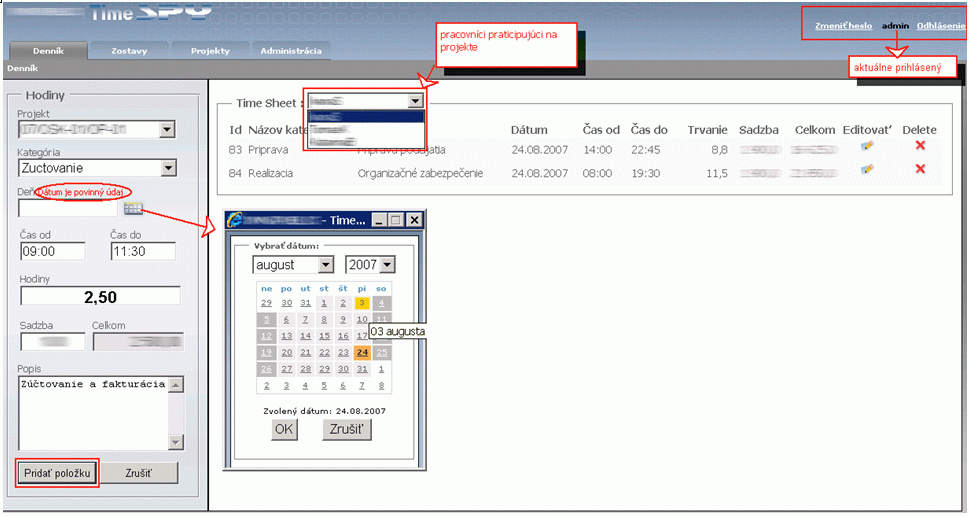Click Zrušiť in the date picker popup
This screenshot has width=969, height=516.
tap(347, 429)
